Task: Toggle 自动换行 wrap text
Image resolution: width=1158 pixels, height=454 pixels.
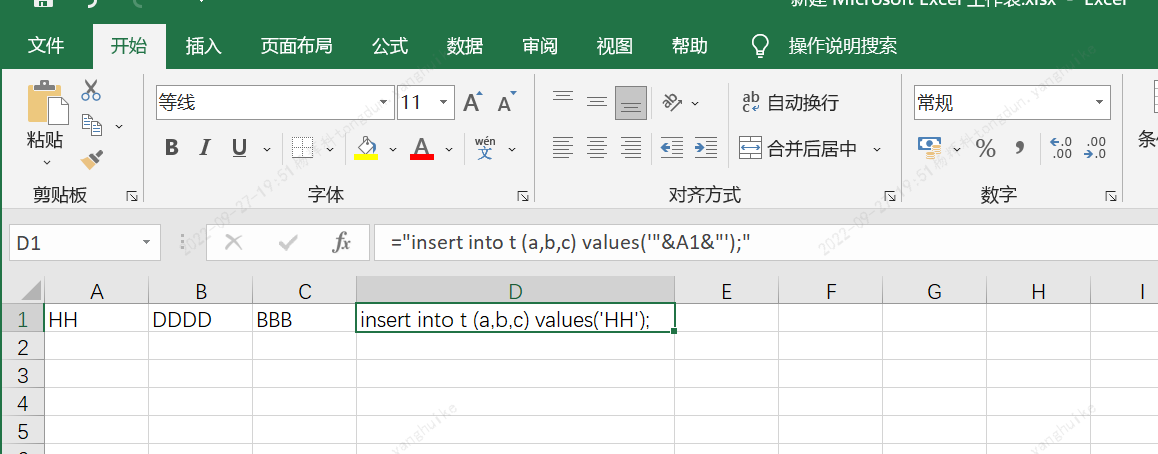Action: tap(790, 103)
